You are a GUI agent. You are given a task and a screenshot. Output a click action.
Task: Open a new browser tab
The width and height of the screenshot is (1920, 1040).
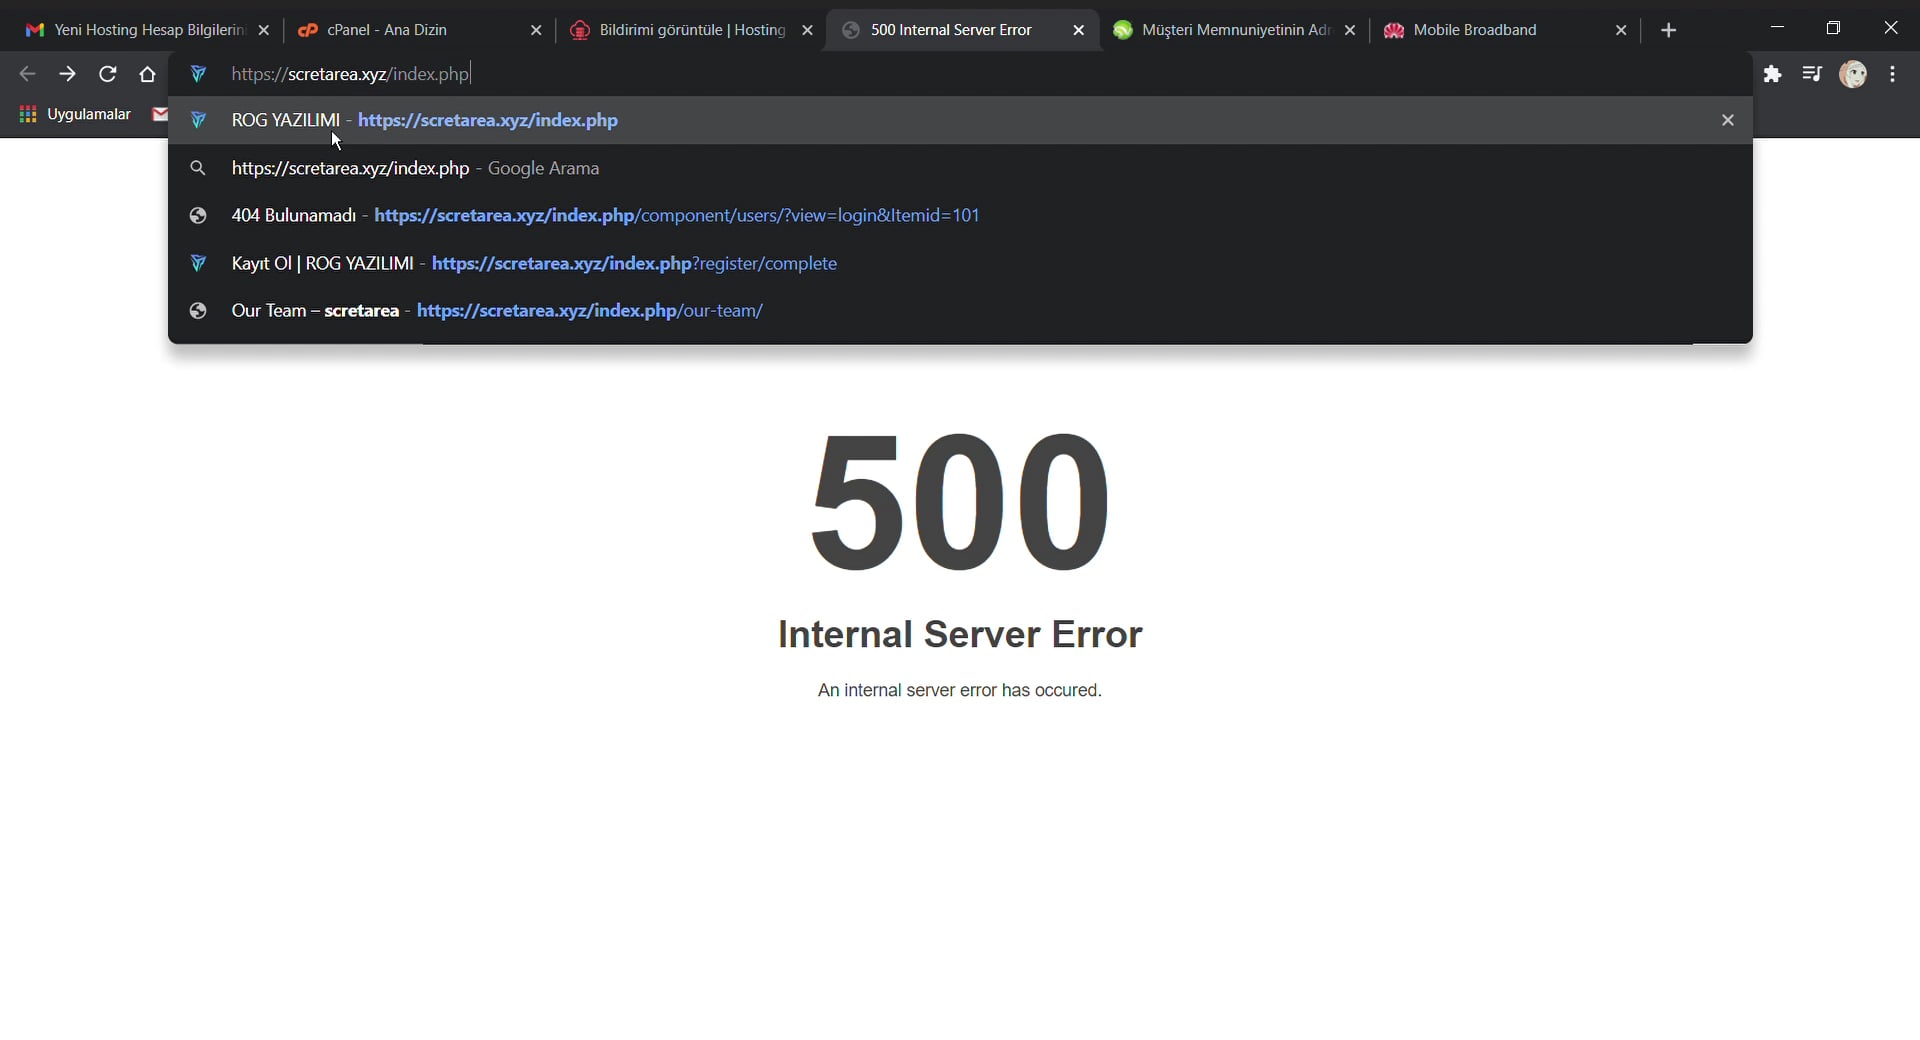point(1668,29)
